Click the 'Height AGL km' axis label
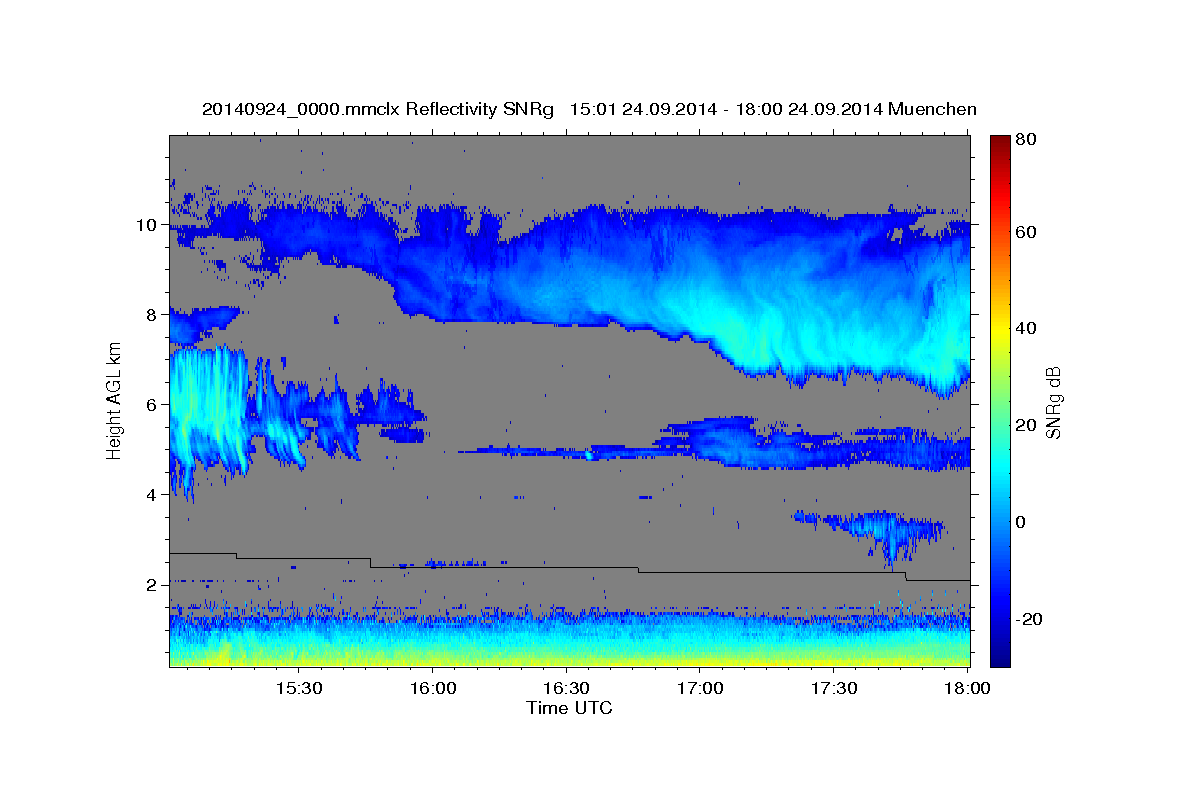1200x800 pixels. pos(114,402)
